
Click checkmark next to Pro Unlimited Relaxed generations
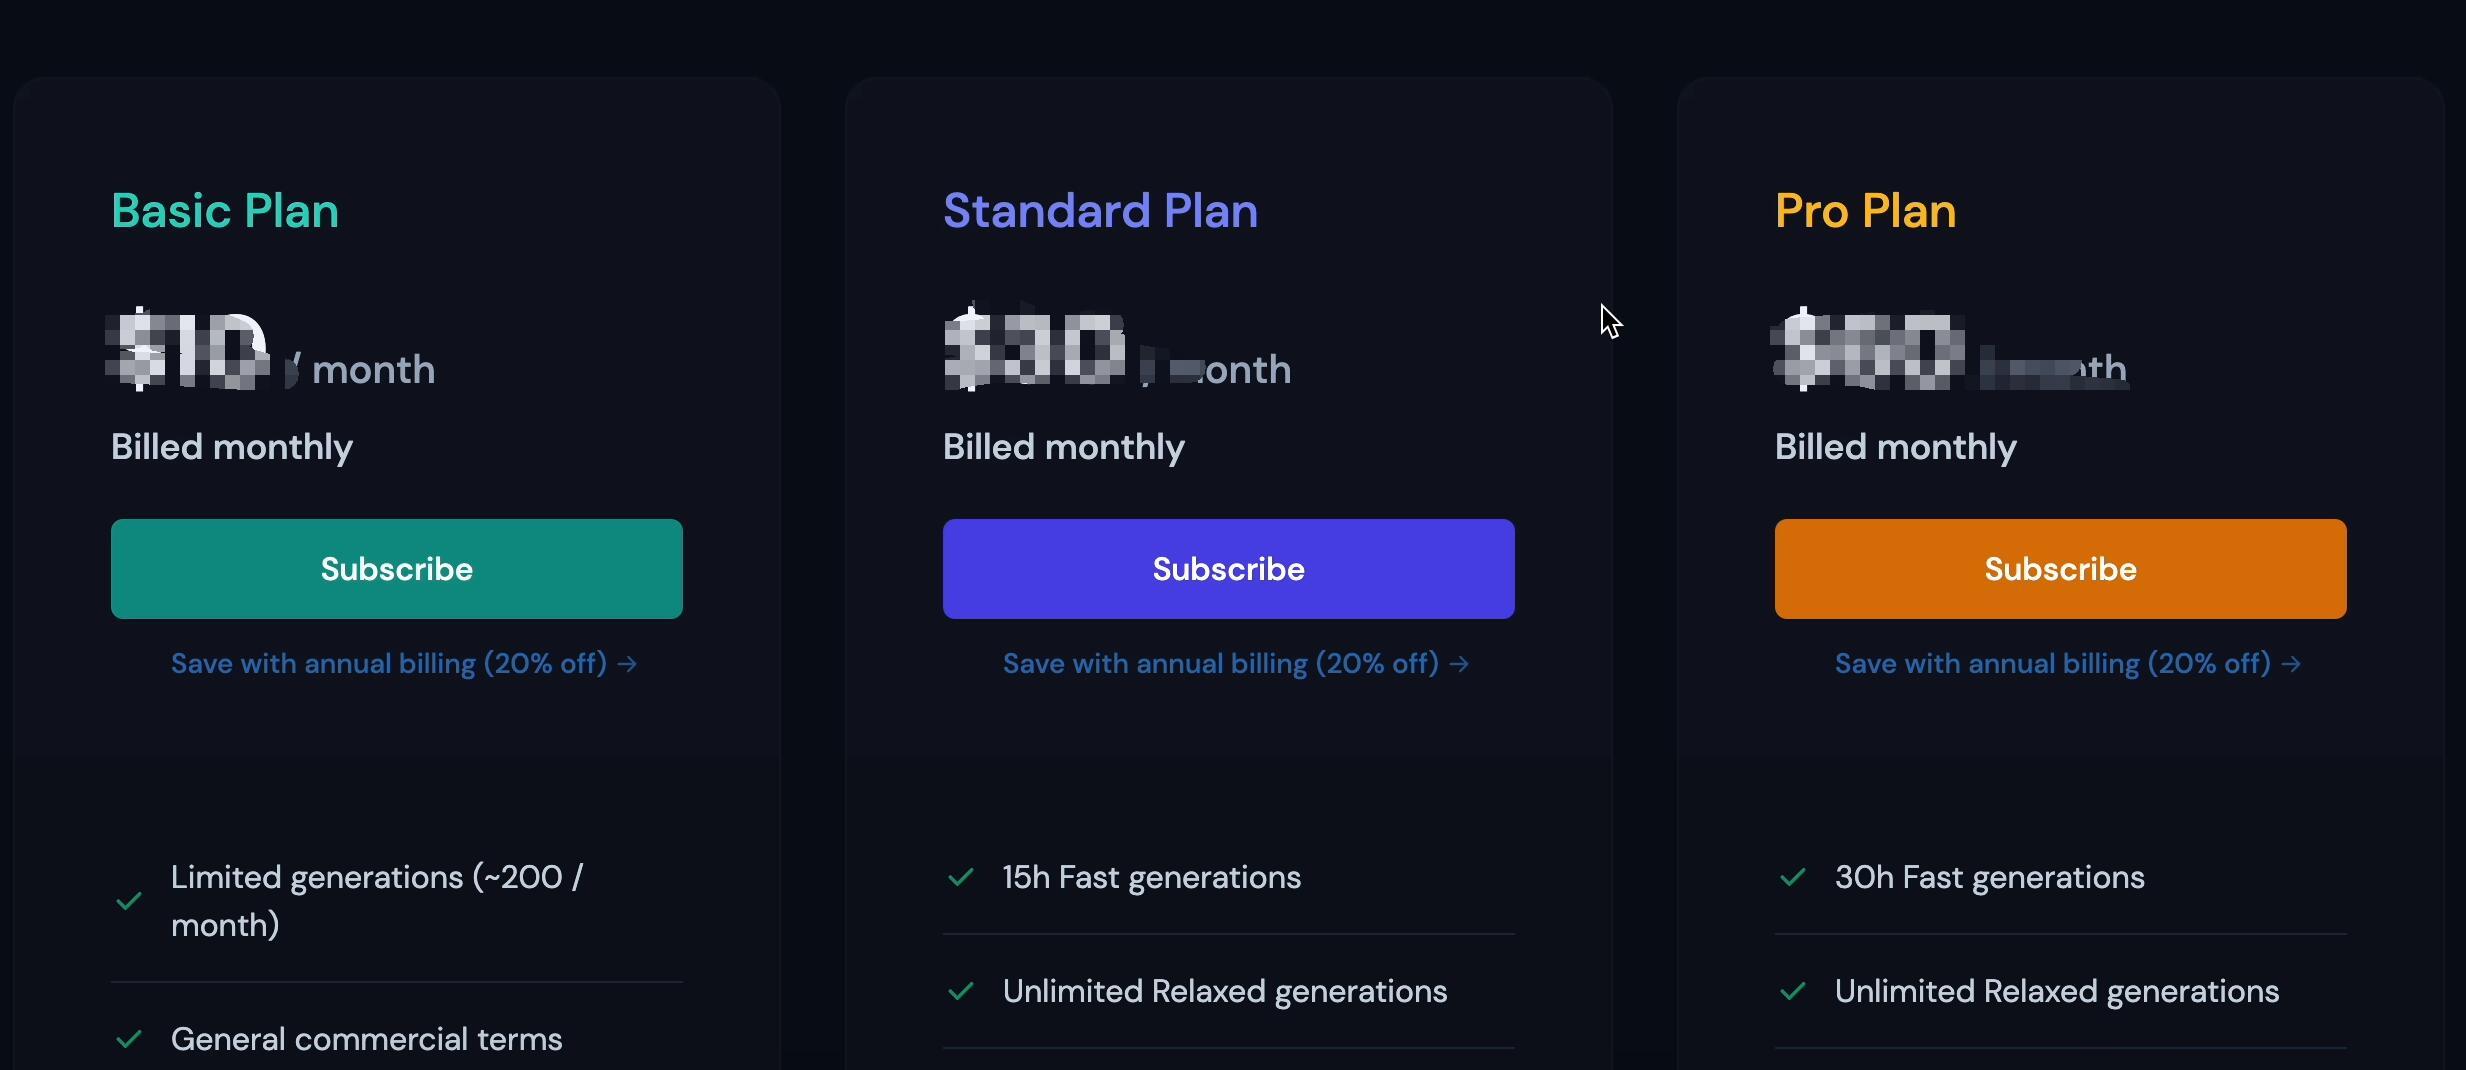pyautogui.click(x=1793, y=991)
